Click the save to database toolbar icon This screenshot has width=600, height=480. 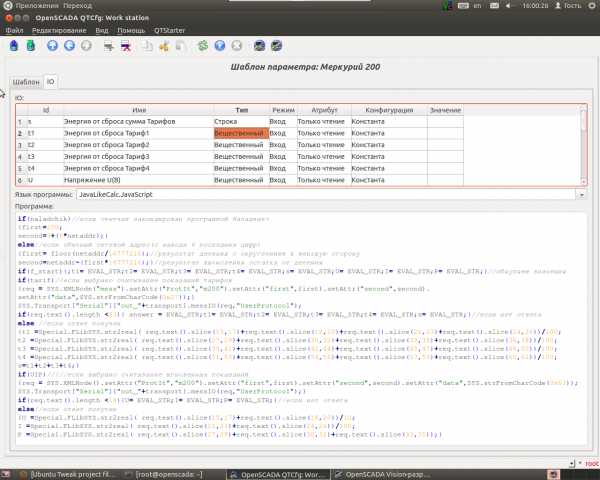point(32,45)
